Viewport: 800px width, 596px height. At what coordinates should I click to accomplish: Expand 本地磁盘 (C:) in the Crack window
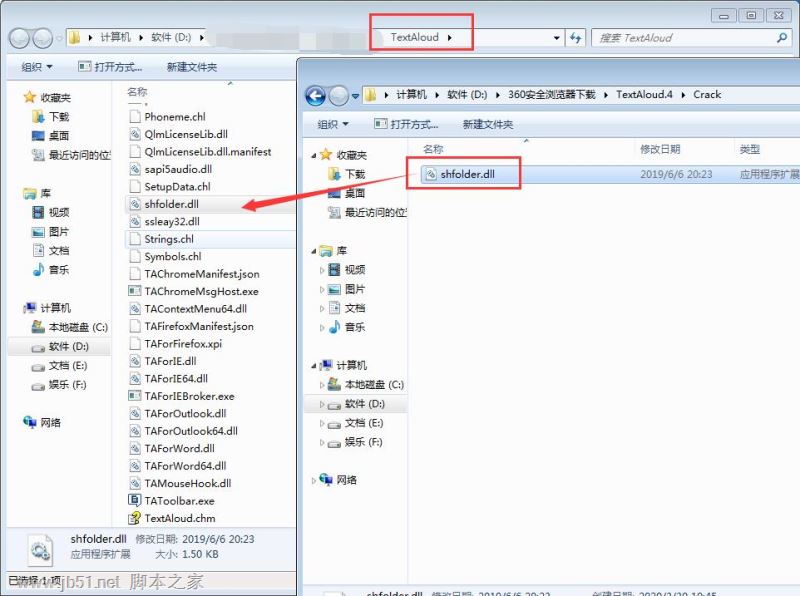(321, 385)
